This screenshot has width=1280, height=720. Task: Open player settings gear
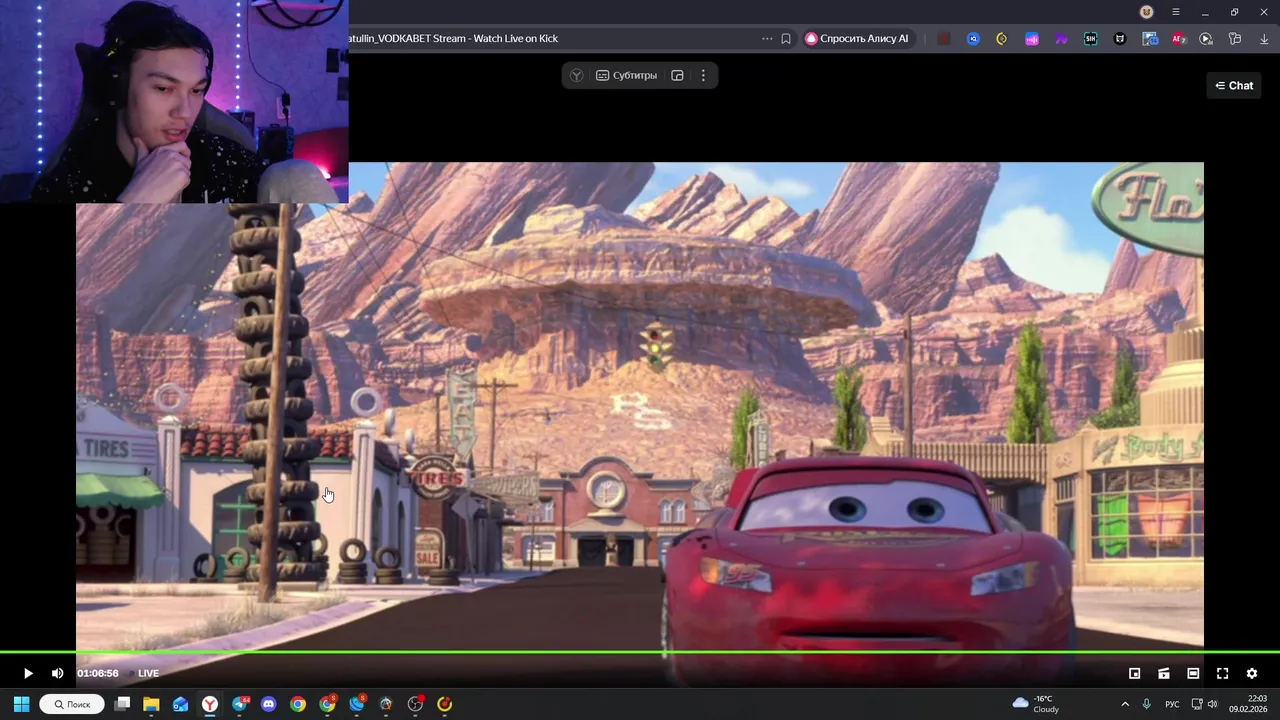[1252, 674]
